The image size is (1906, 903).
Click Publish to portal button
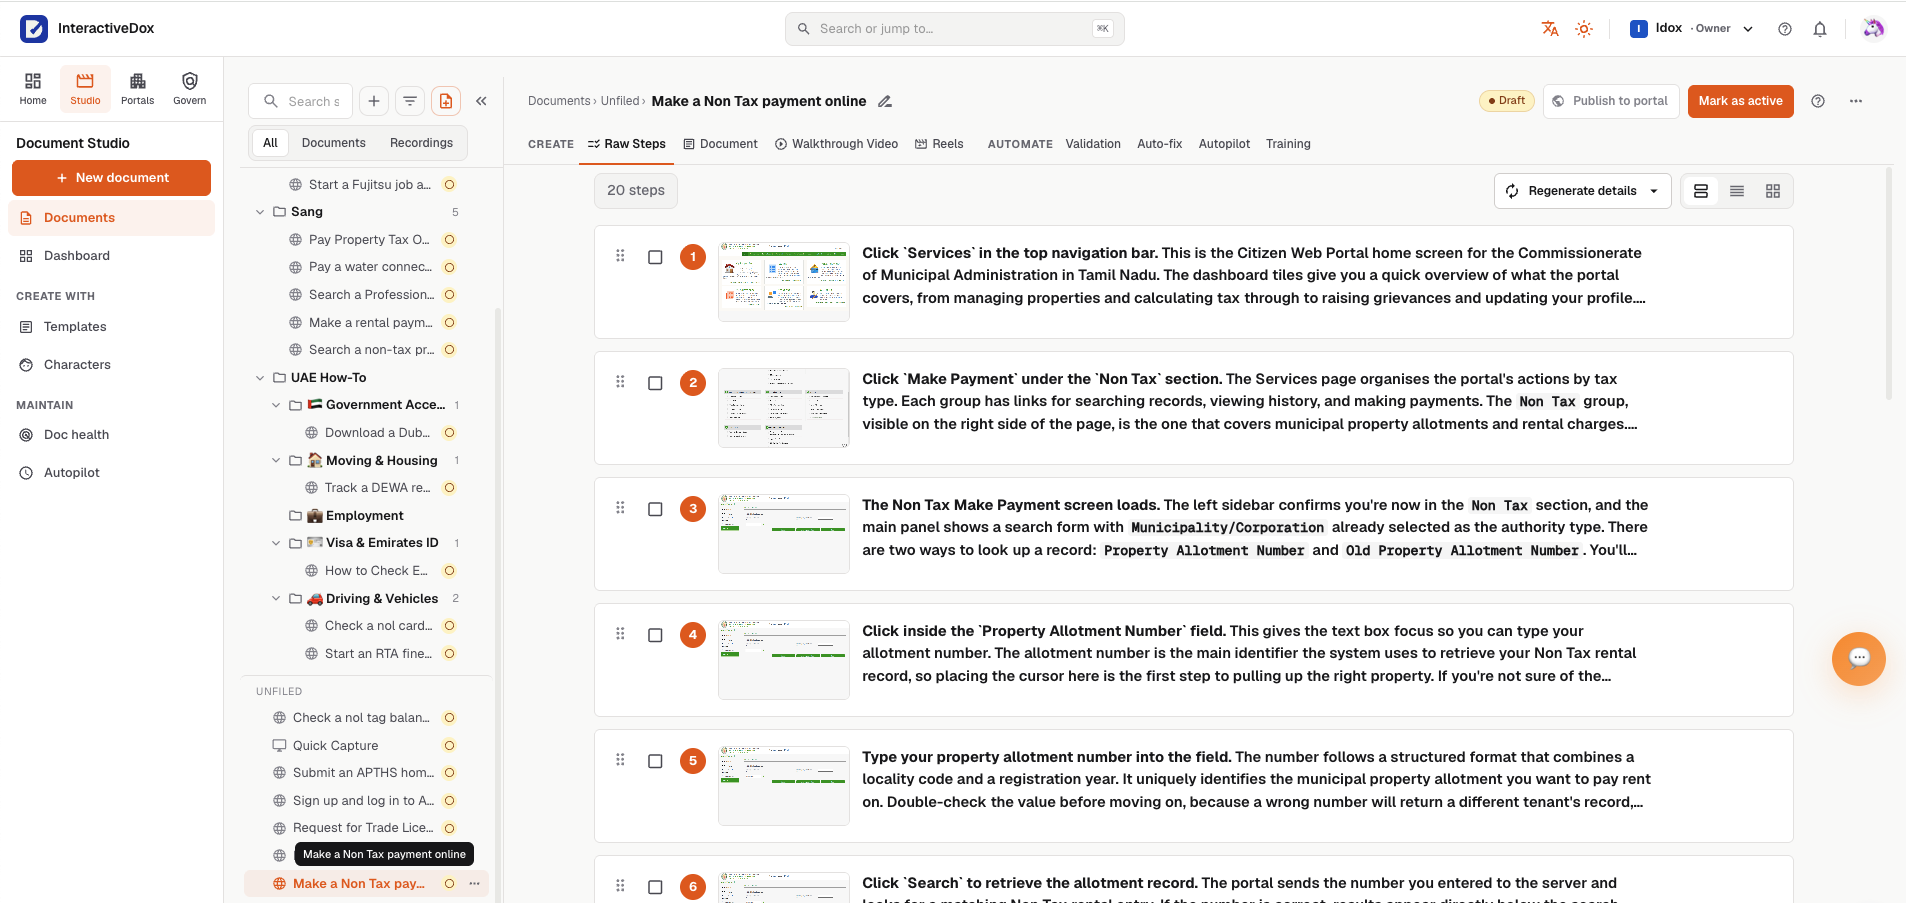tap(1610, 101)
